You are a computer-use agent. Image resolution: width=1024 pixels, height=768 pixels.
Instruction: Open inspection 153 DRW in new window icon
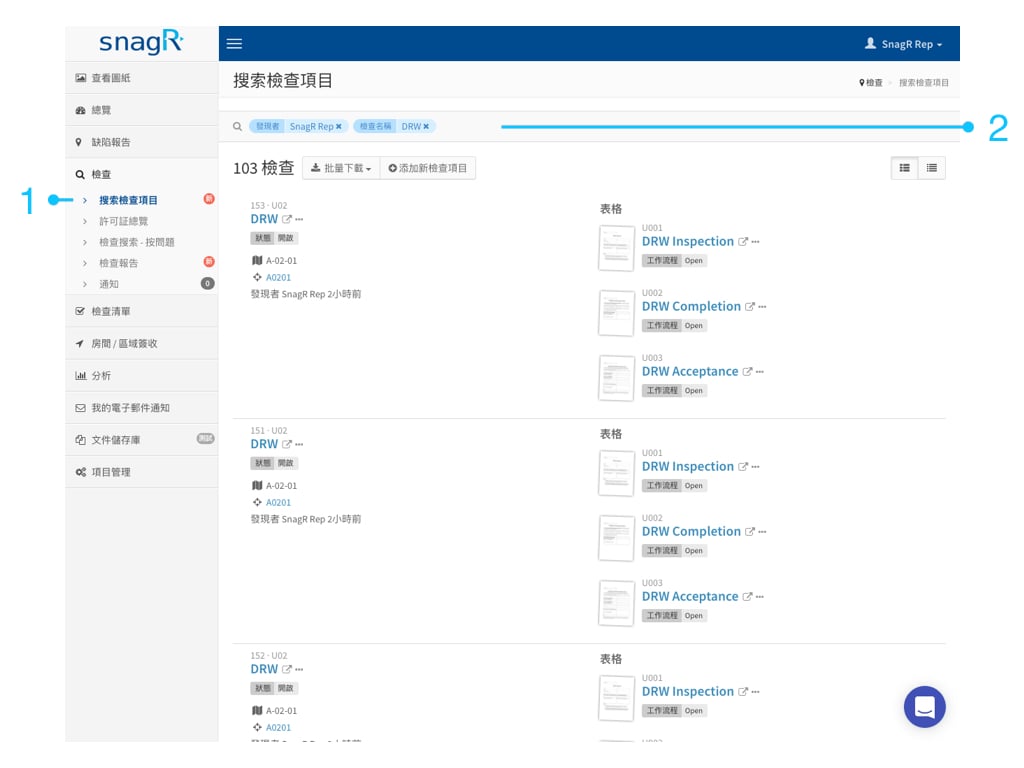click(286, 219)
